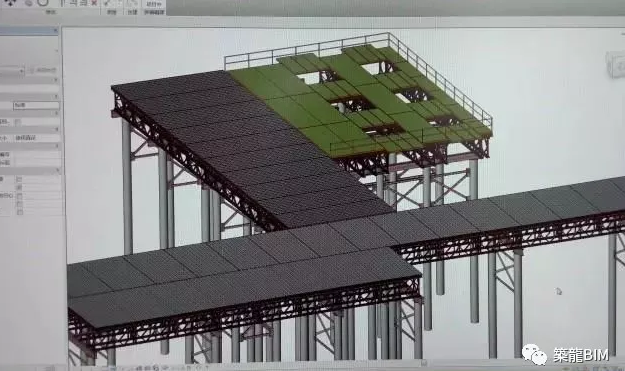Click the outlined text input field in properties
625x371 pixels.
tap(36, 106)
